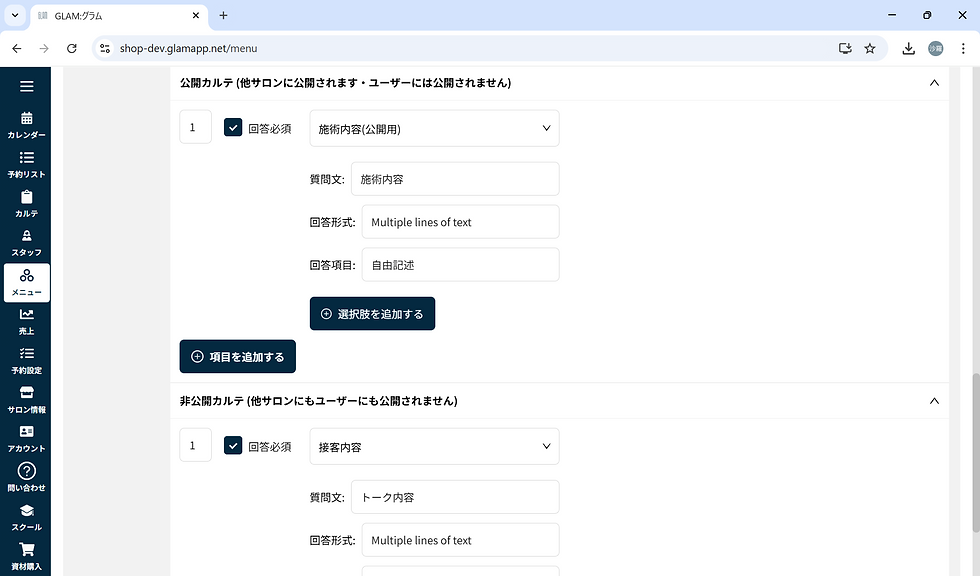
Task: Open the アカウント account section
Action: pos(26,439)
